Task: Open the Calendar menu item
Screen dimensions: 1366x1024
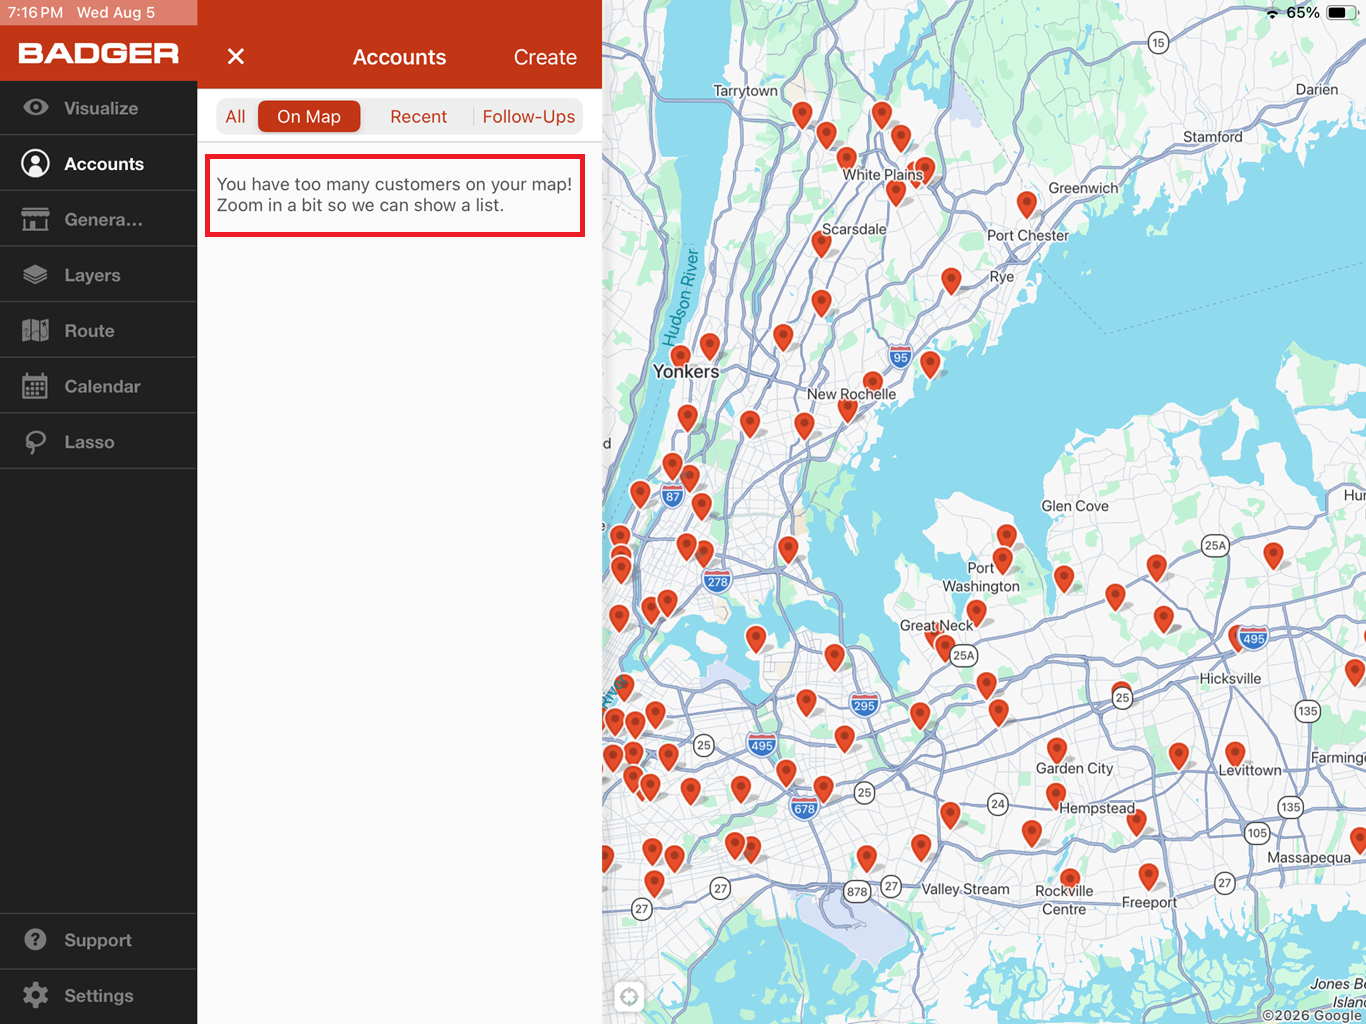Action: click(x=99, y=386)
